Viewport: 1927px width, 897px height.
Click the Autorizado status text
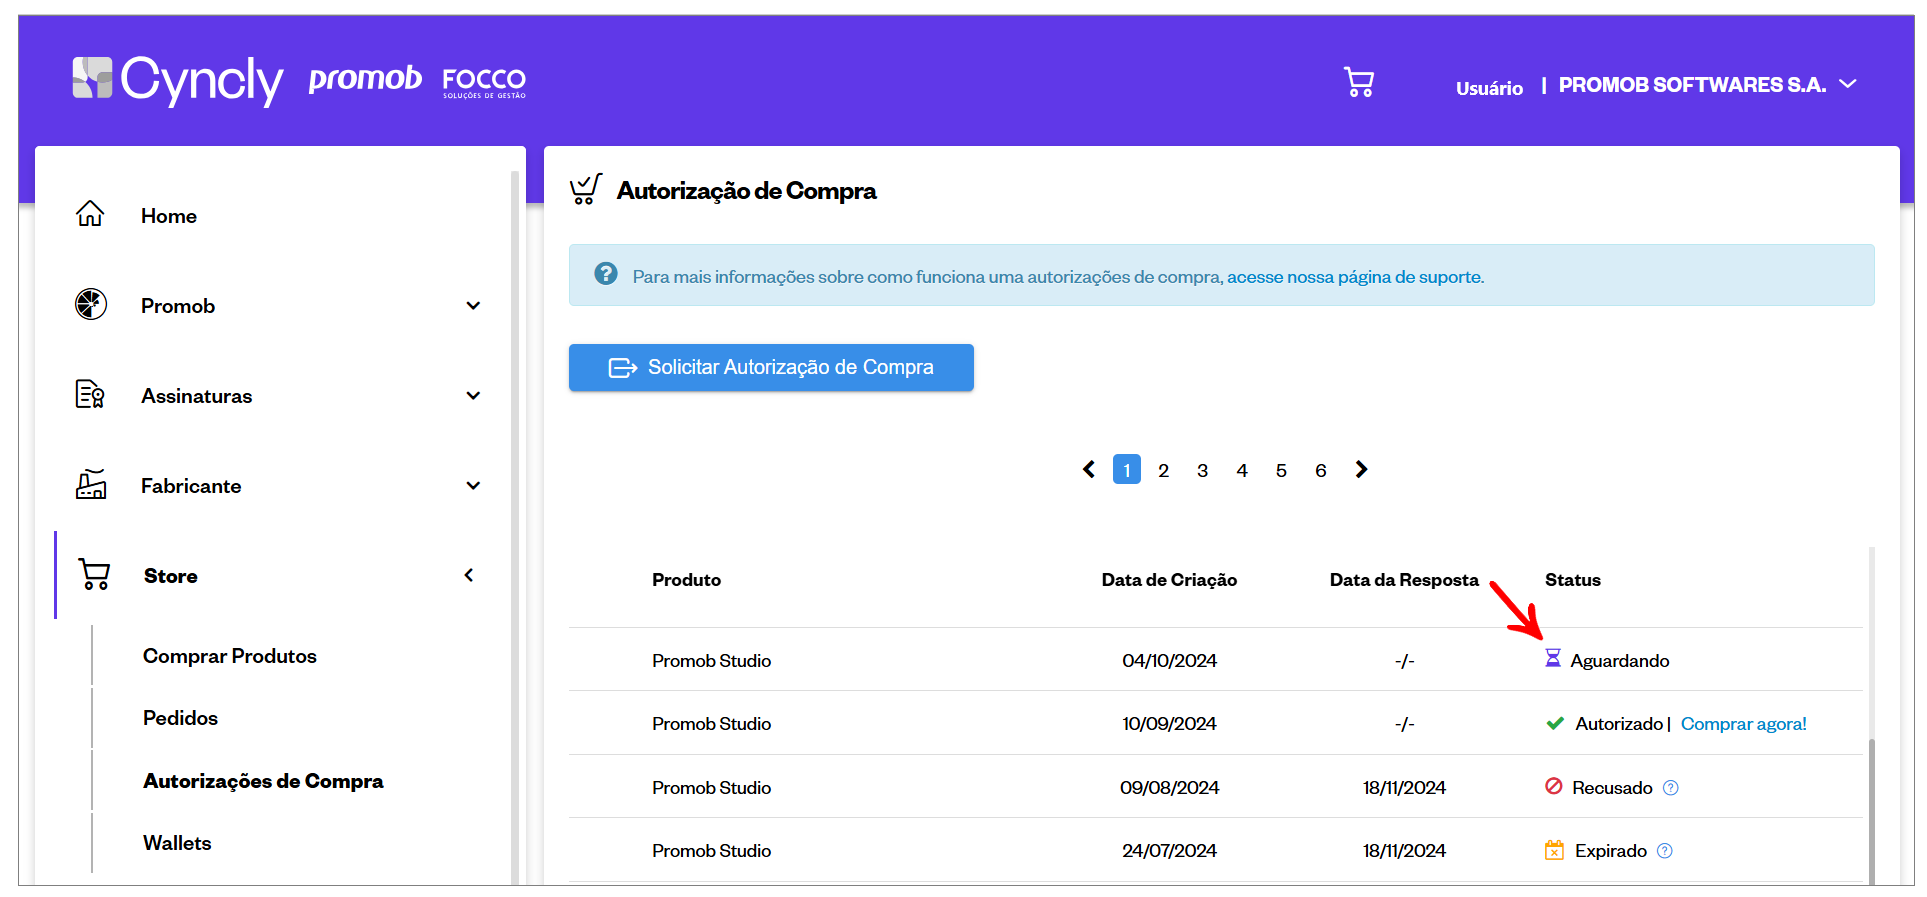tap(1619, 724)
